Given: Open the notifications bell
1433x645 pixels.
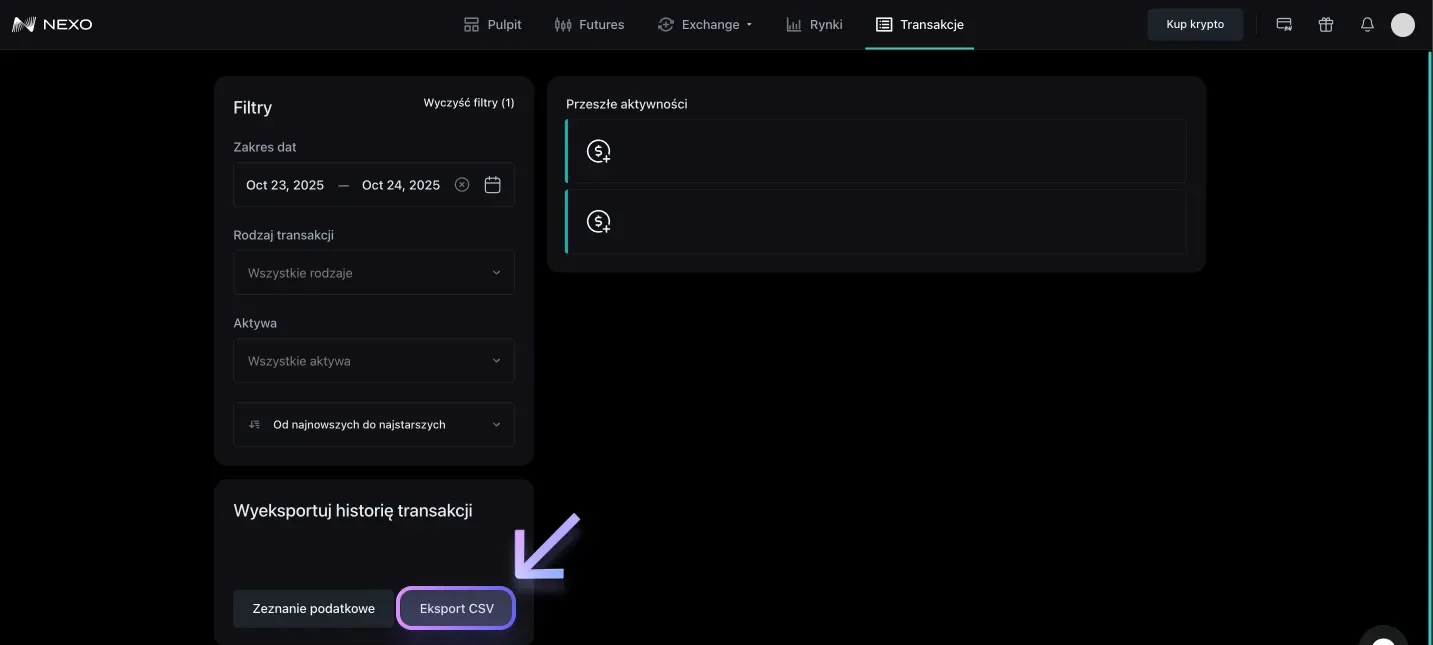Looking at the screenshot, I should [x=1367, y=25].
